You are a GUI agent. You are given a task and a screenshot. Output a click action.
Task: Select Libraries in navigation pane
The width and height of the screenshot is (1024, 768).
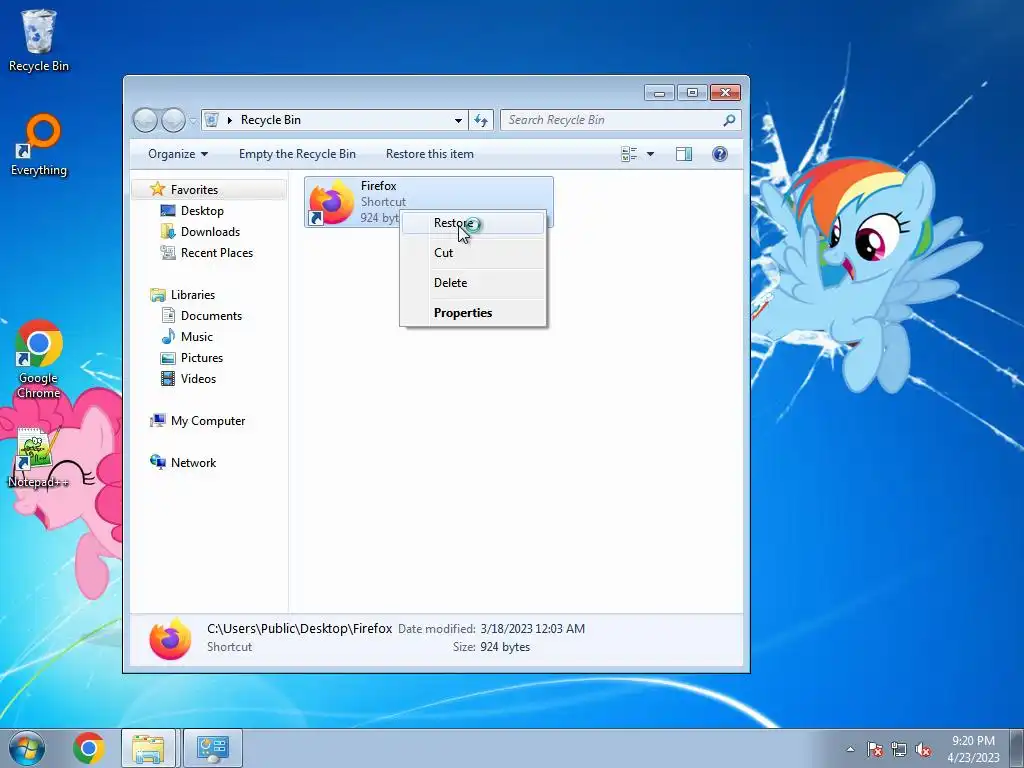pyautogui.click(x=193, y=295)
